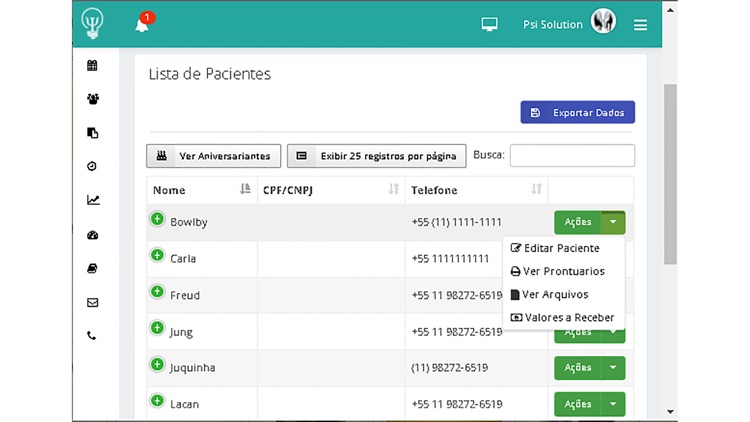
Task: Click the scrollbar up arrow
Action: click(x=670, y=10)
